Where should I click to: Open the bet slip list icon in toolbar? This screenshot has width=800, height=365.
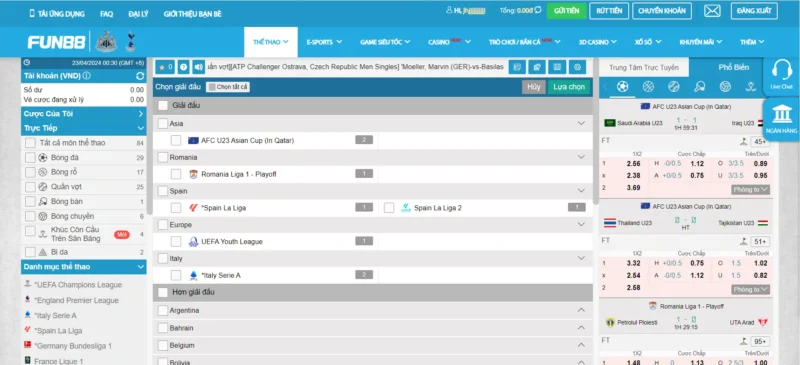tap(517, 67)
